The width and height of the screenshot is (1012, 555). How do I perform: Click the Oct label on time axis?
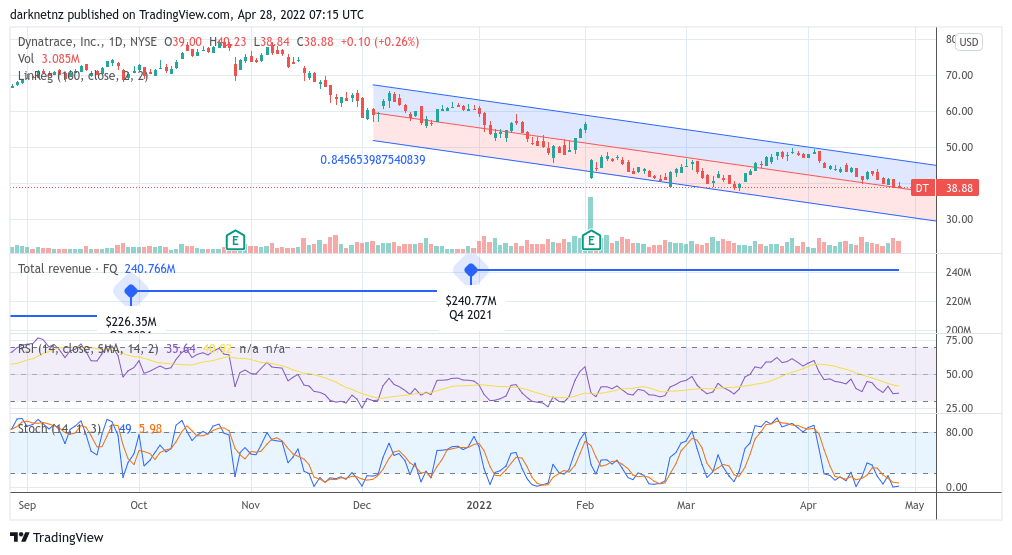pos(139,505)
